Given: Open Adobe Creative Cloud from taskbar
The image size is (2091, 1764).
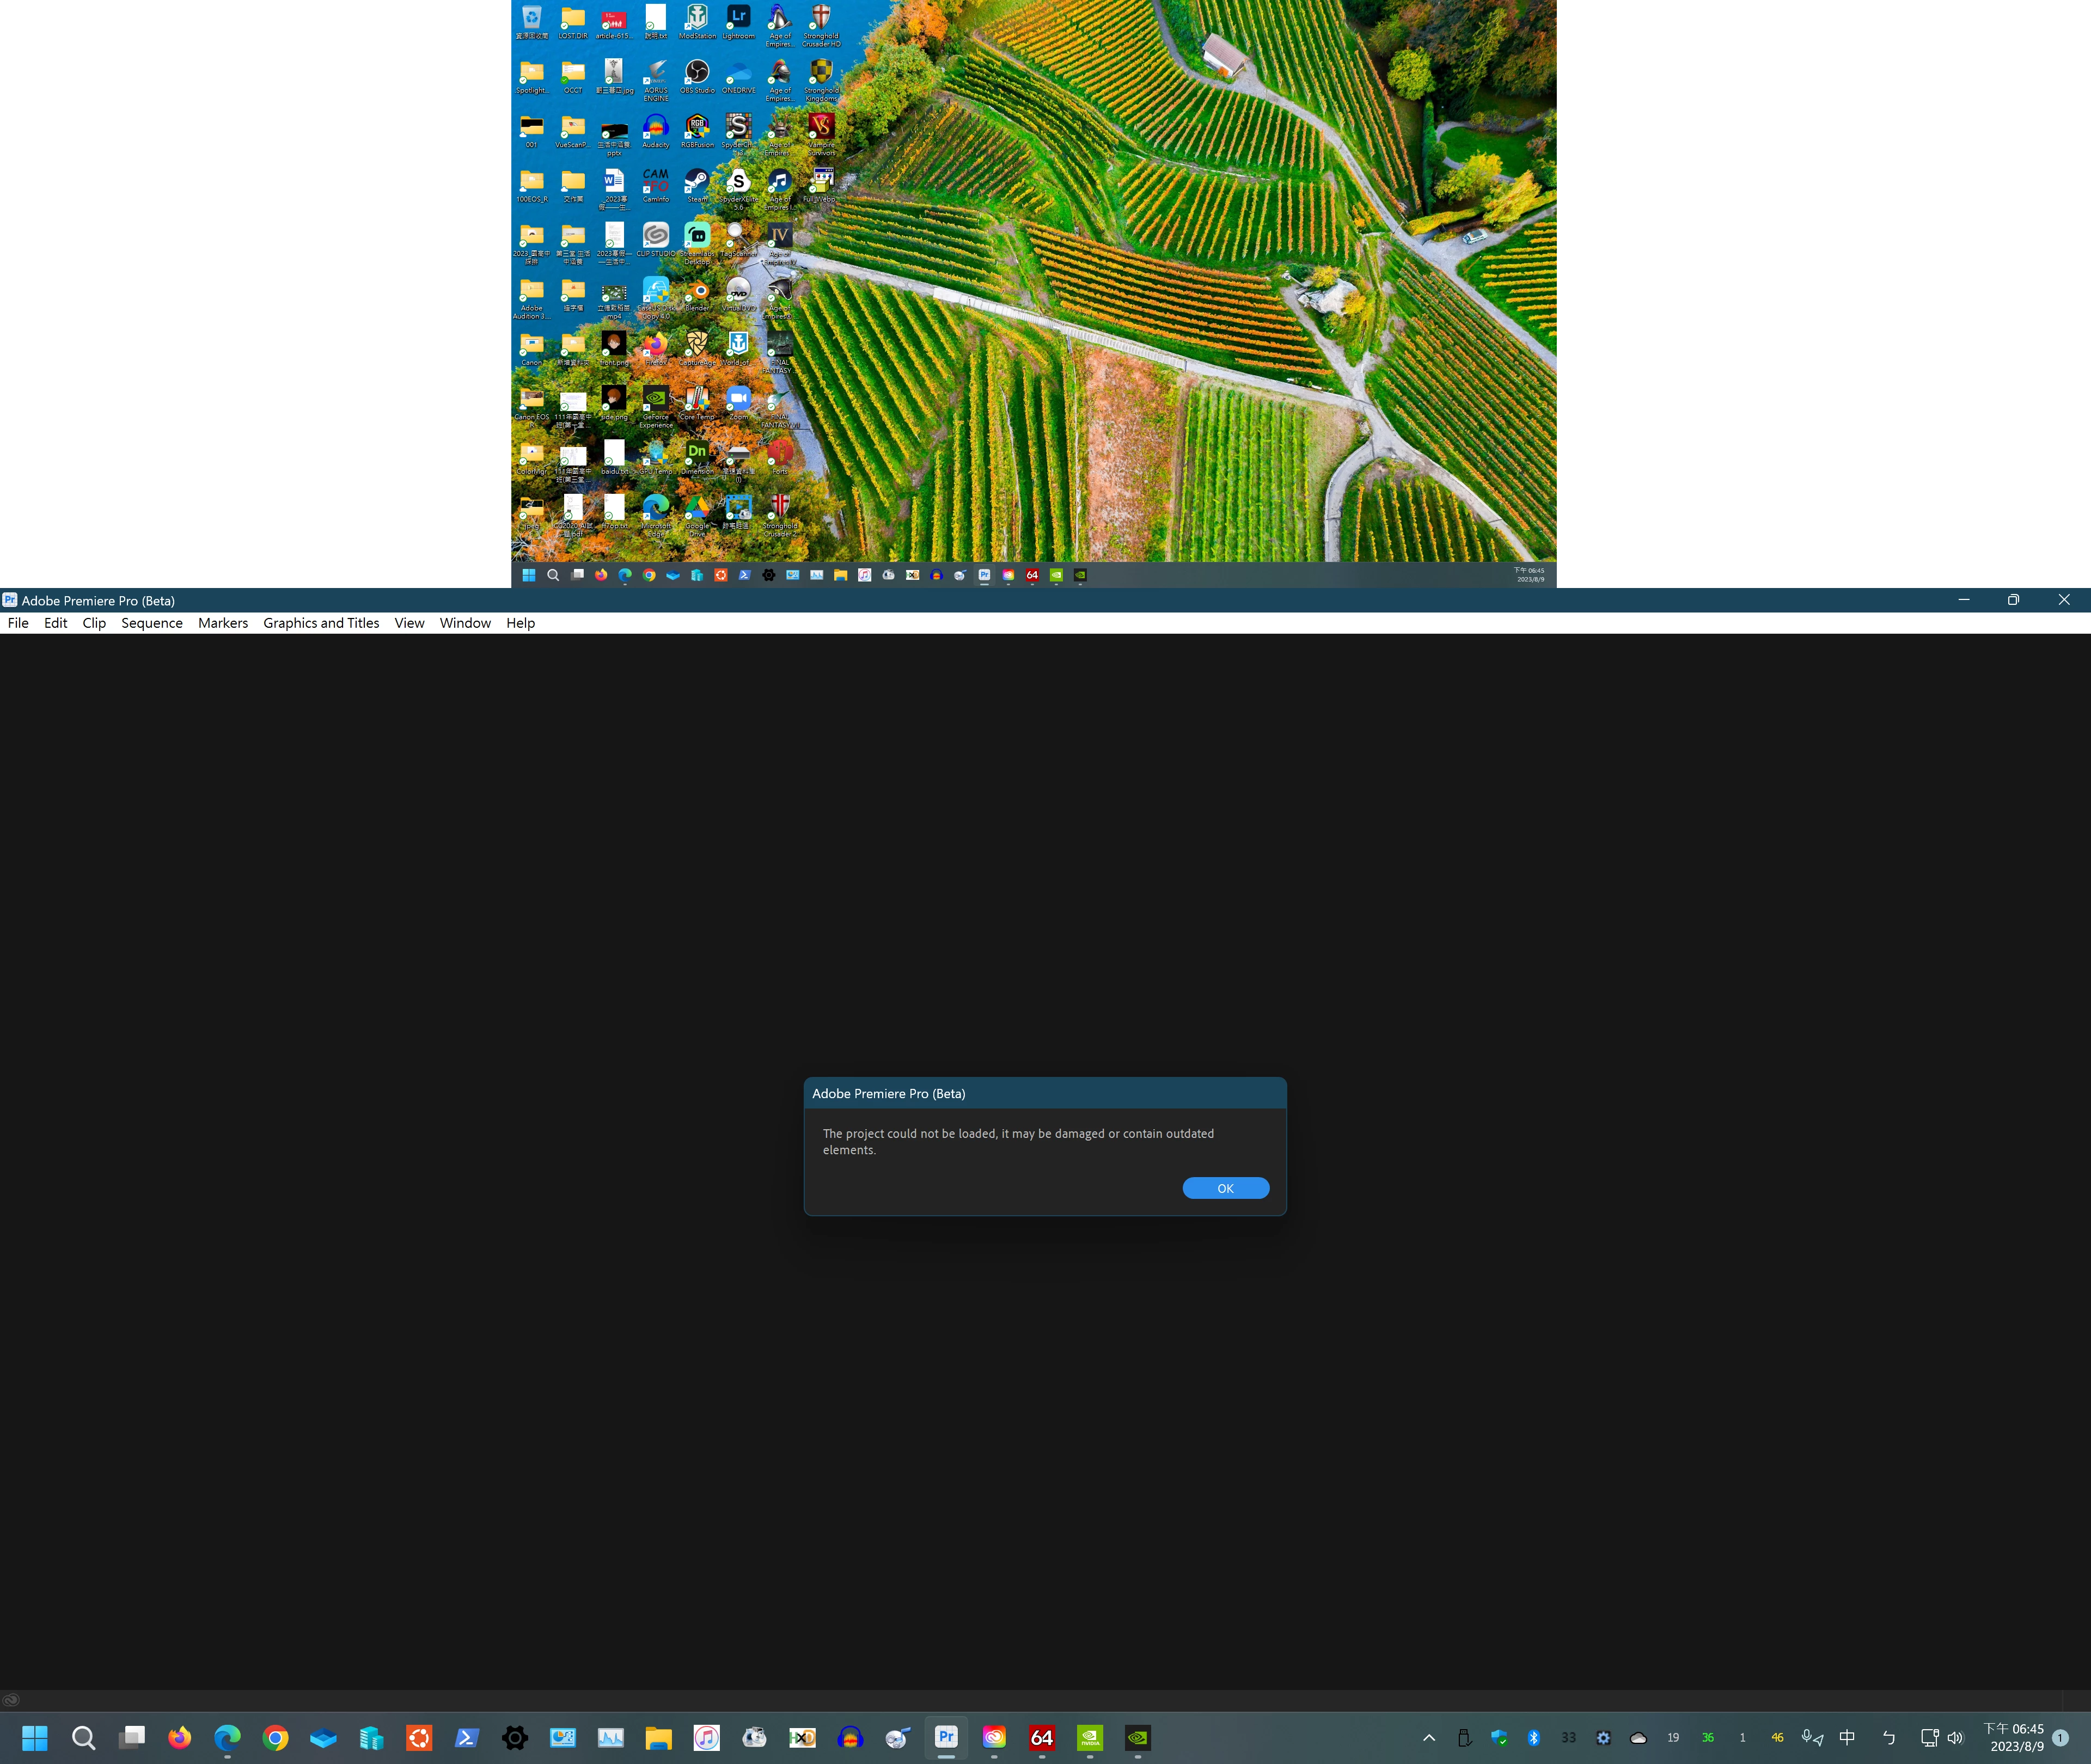Looking at the screenshot, I should pyautogui.click(x=994, y=1737).
